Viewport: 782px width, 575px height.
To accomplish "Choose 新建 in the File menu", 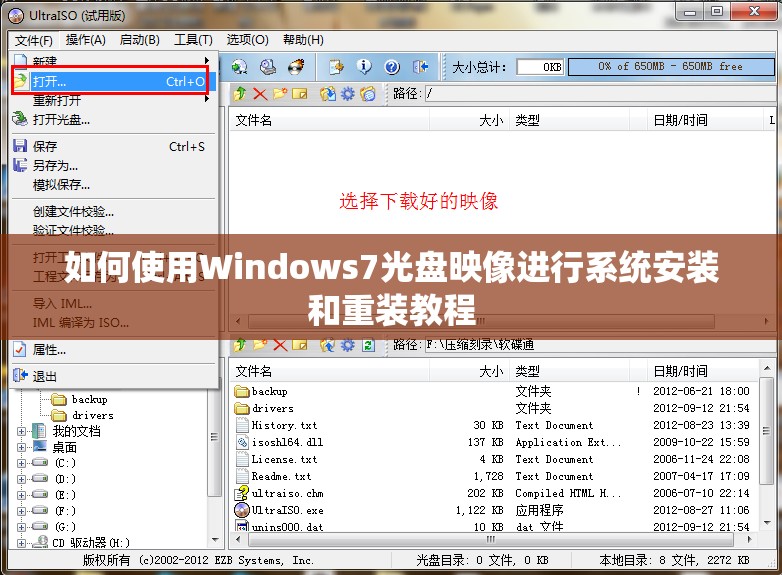I will pyautogui.click(x=114, y=61).
